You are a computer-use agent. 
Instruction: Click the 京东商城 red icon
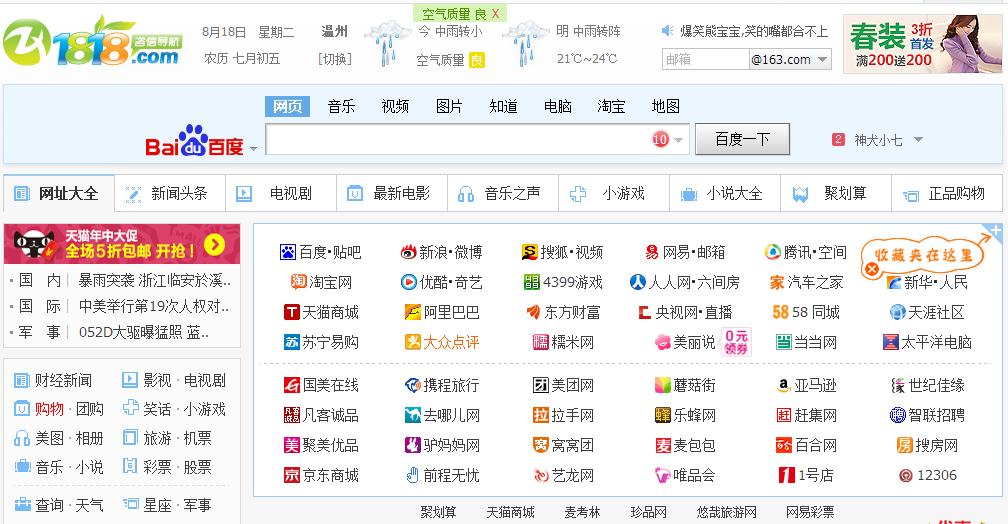click(291, 475)
